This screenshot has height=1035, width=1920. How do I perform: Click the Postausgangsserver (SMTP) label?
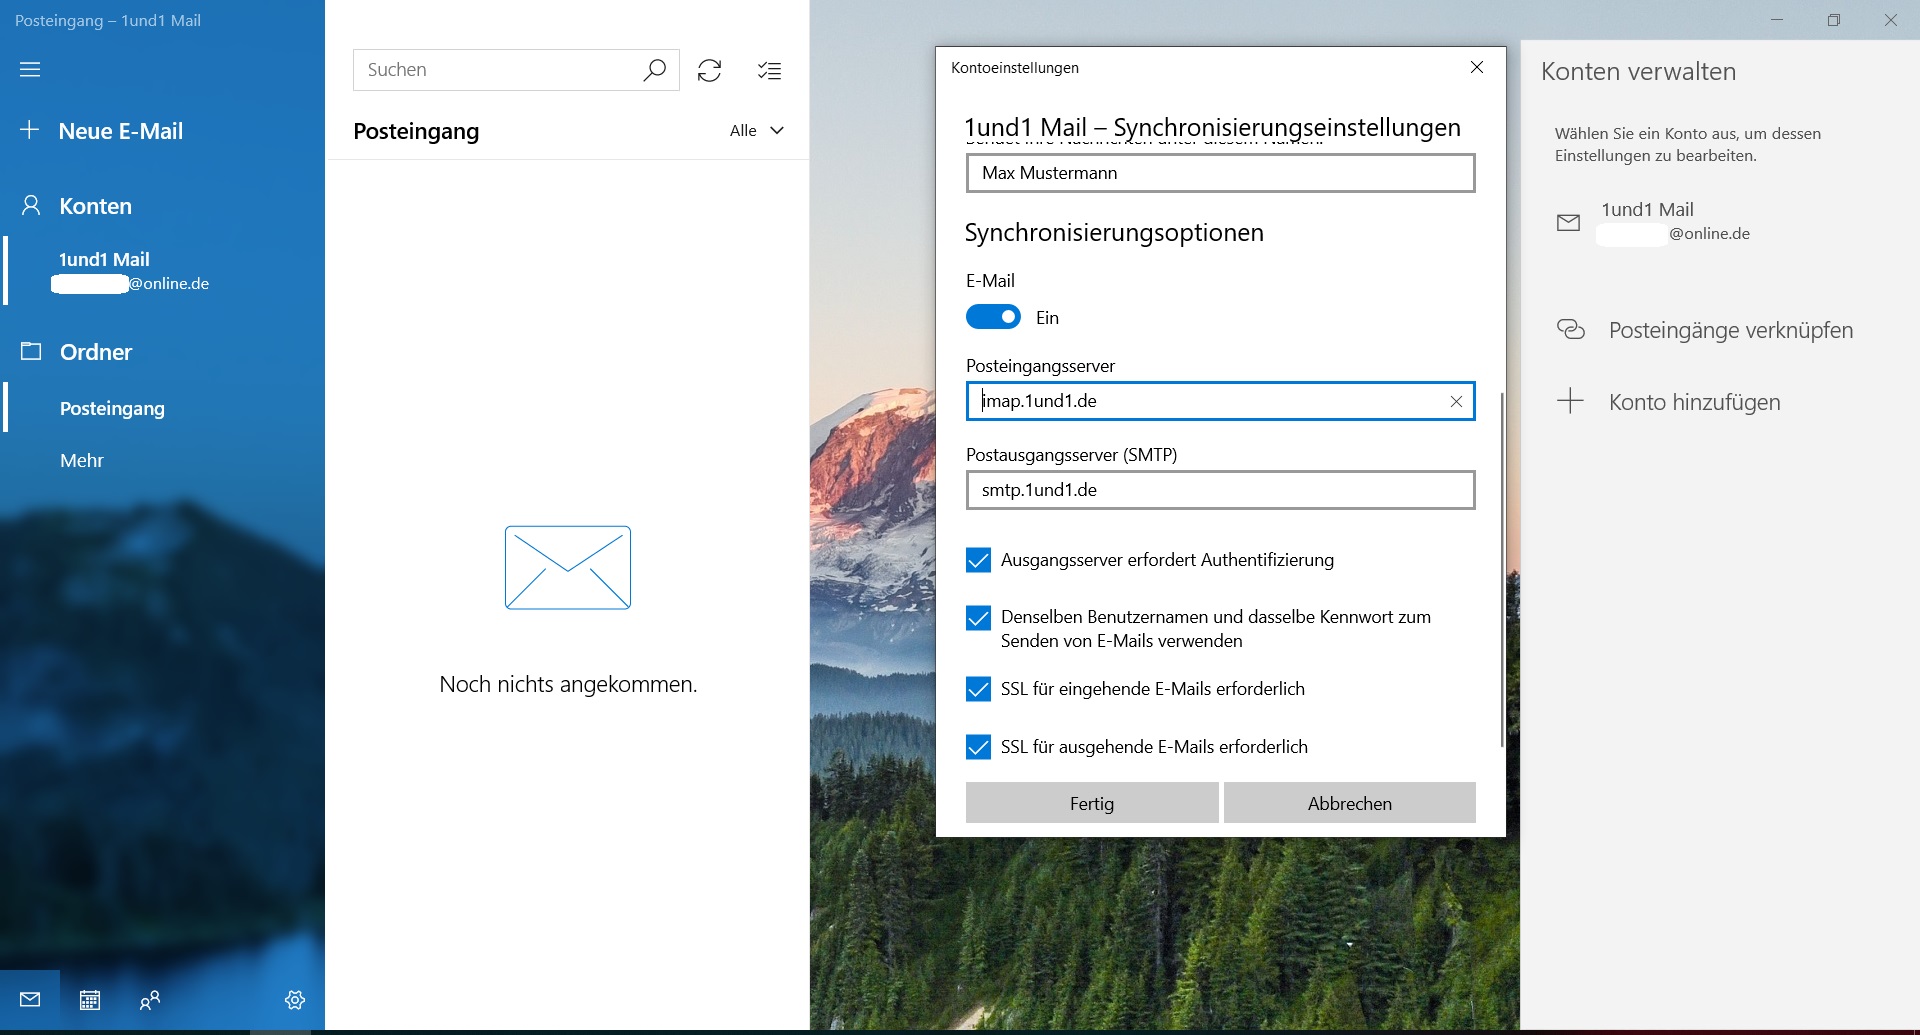(1071, 455)
